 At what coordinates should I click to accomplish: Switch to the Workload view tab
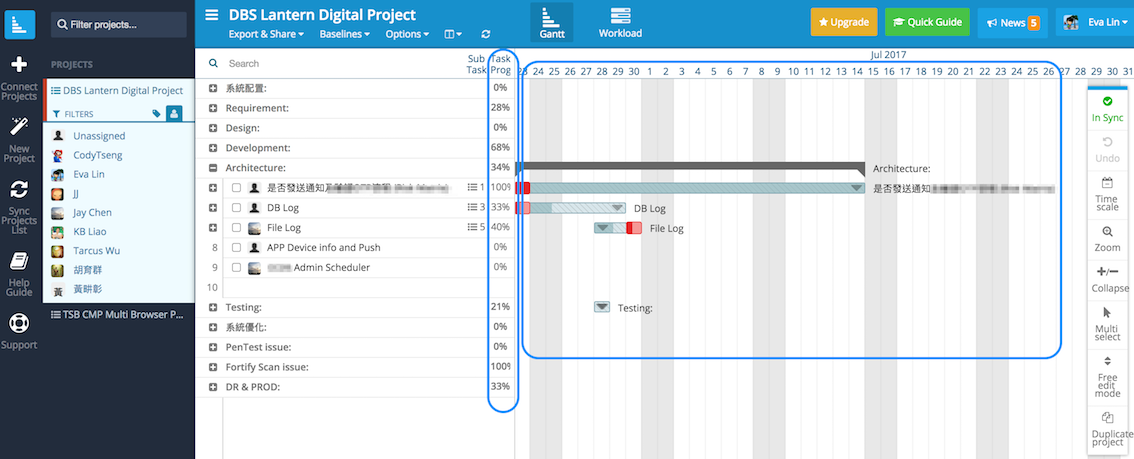620,22
